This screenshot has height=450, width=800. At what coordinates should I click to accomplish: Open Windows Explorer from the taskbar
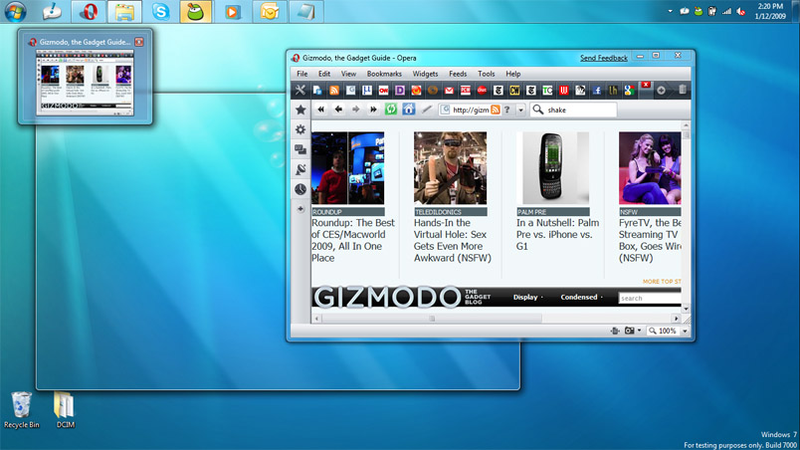(x=124, y=11)
